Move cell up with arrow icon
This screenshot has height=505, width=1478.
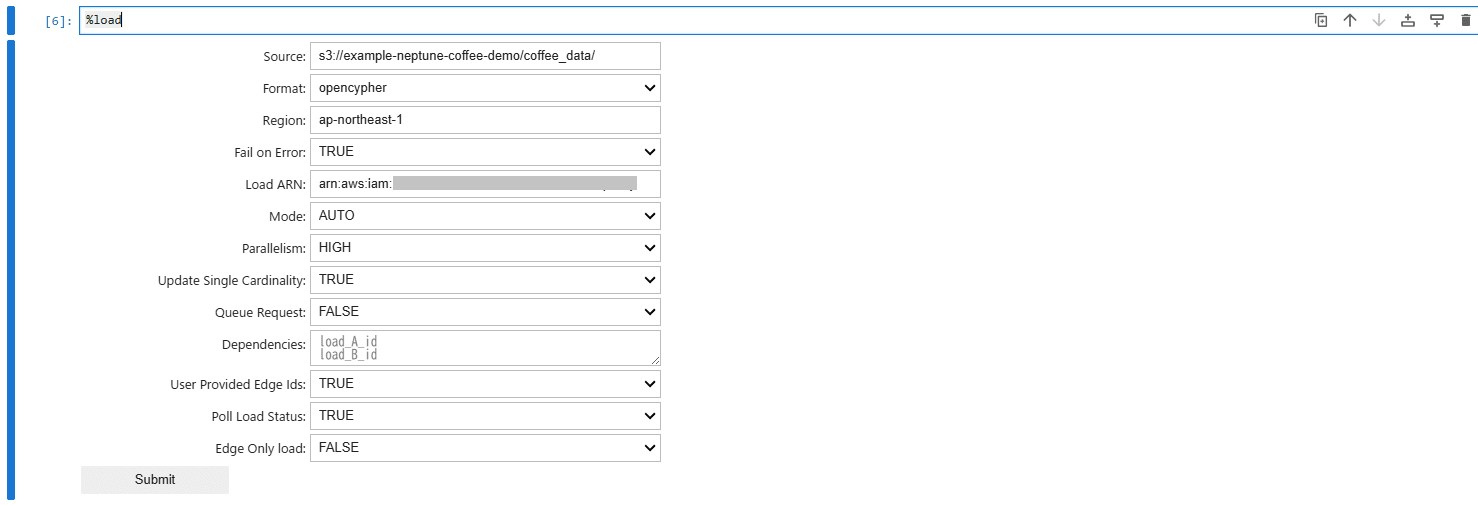coord(1350,20)
